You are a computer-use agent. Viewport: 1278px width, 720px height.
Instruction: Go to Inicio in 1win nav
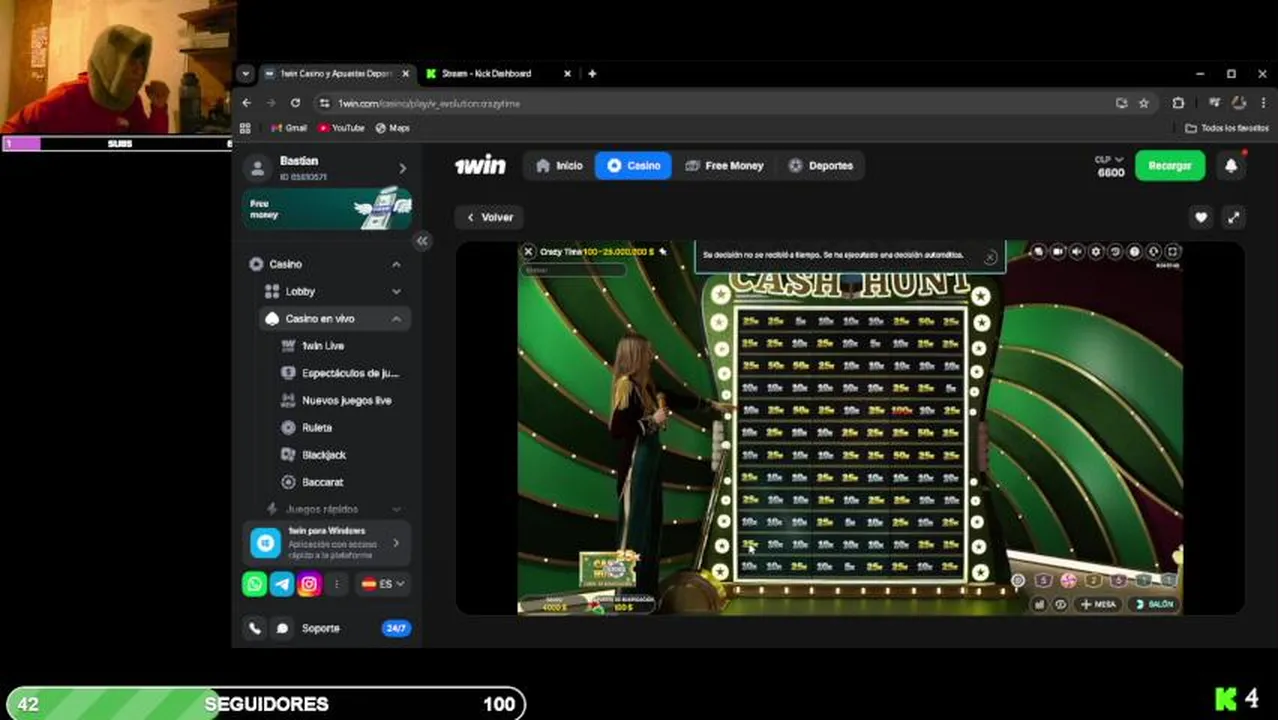[x=559, y=166]
